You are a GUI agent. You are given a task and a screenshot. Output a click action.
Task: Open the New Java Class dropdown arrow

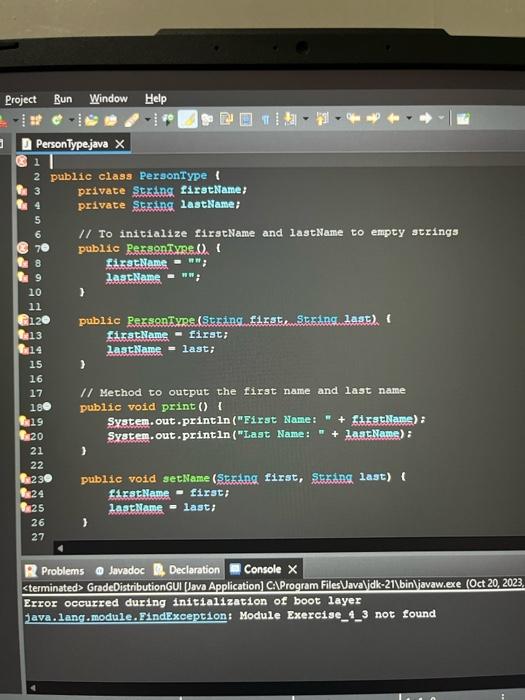tap(71, 120)
